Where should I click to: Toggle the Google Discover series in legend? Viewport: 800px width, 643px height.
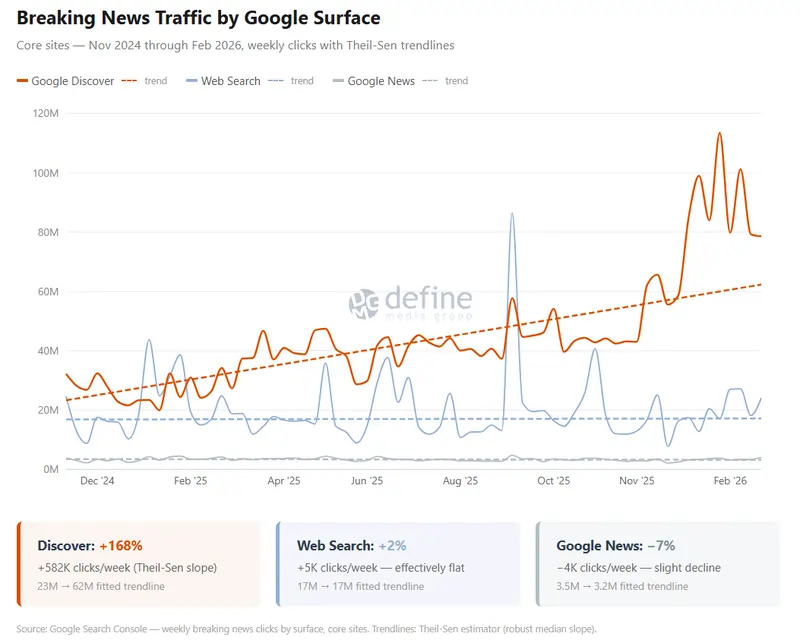point(72,81)
